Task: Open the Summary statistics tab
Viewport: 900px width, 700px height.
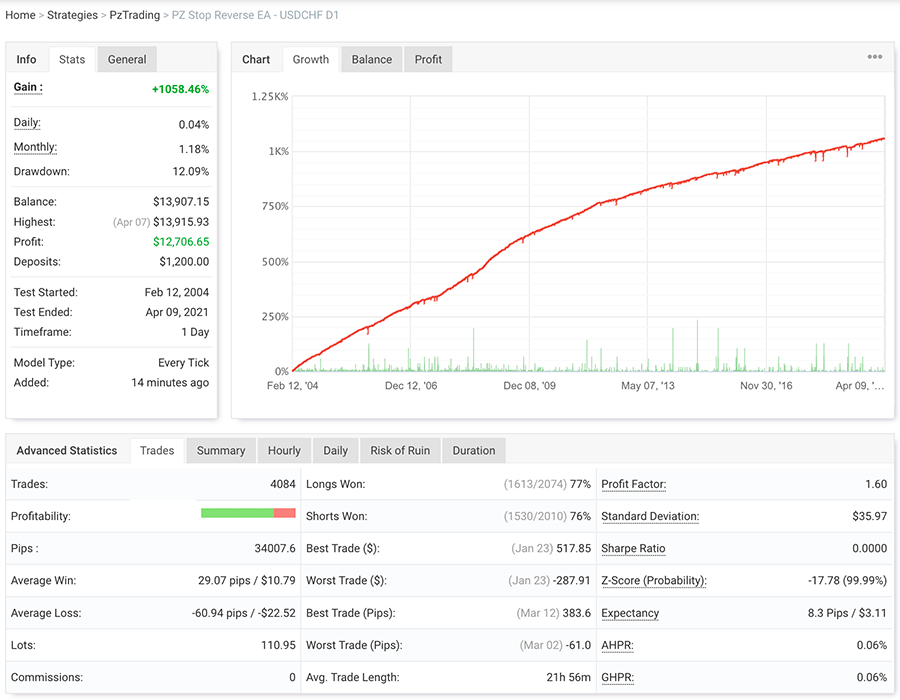Action: pos(221,450)
